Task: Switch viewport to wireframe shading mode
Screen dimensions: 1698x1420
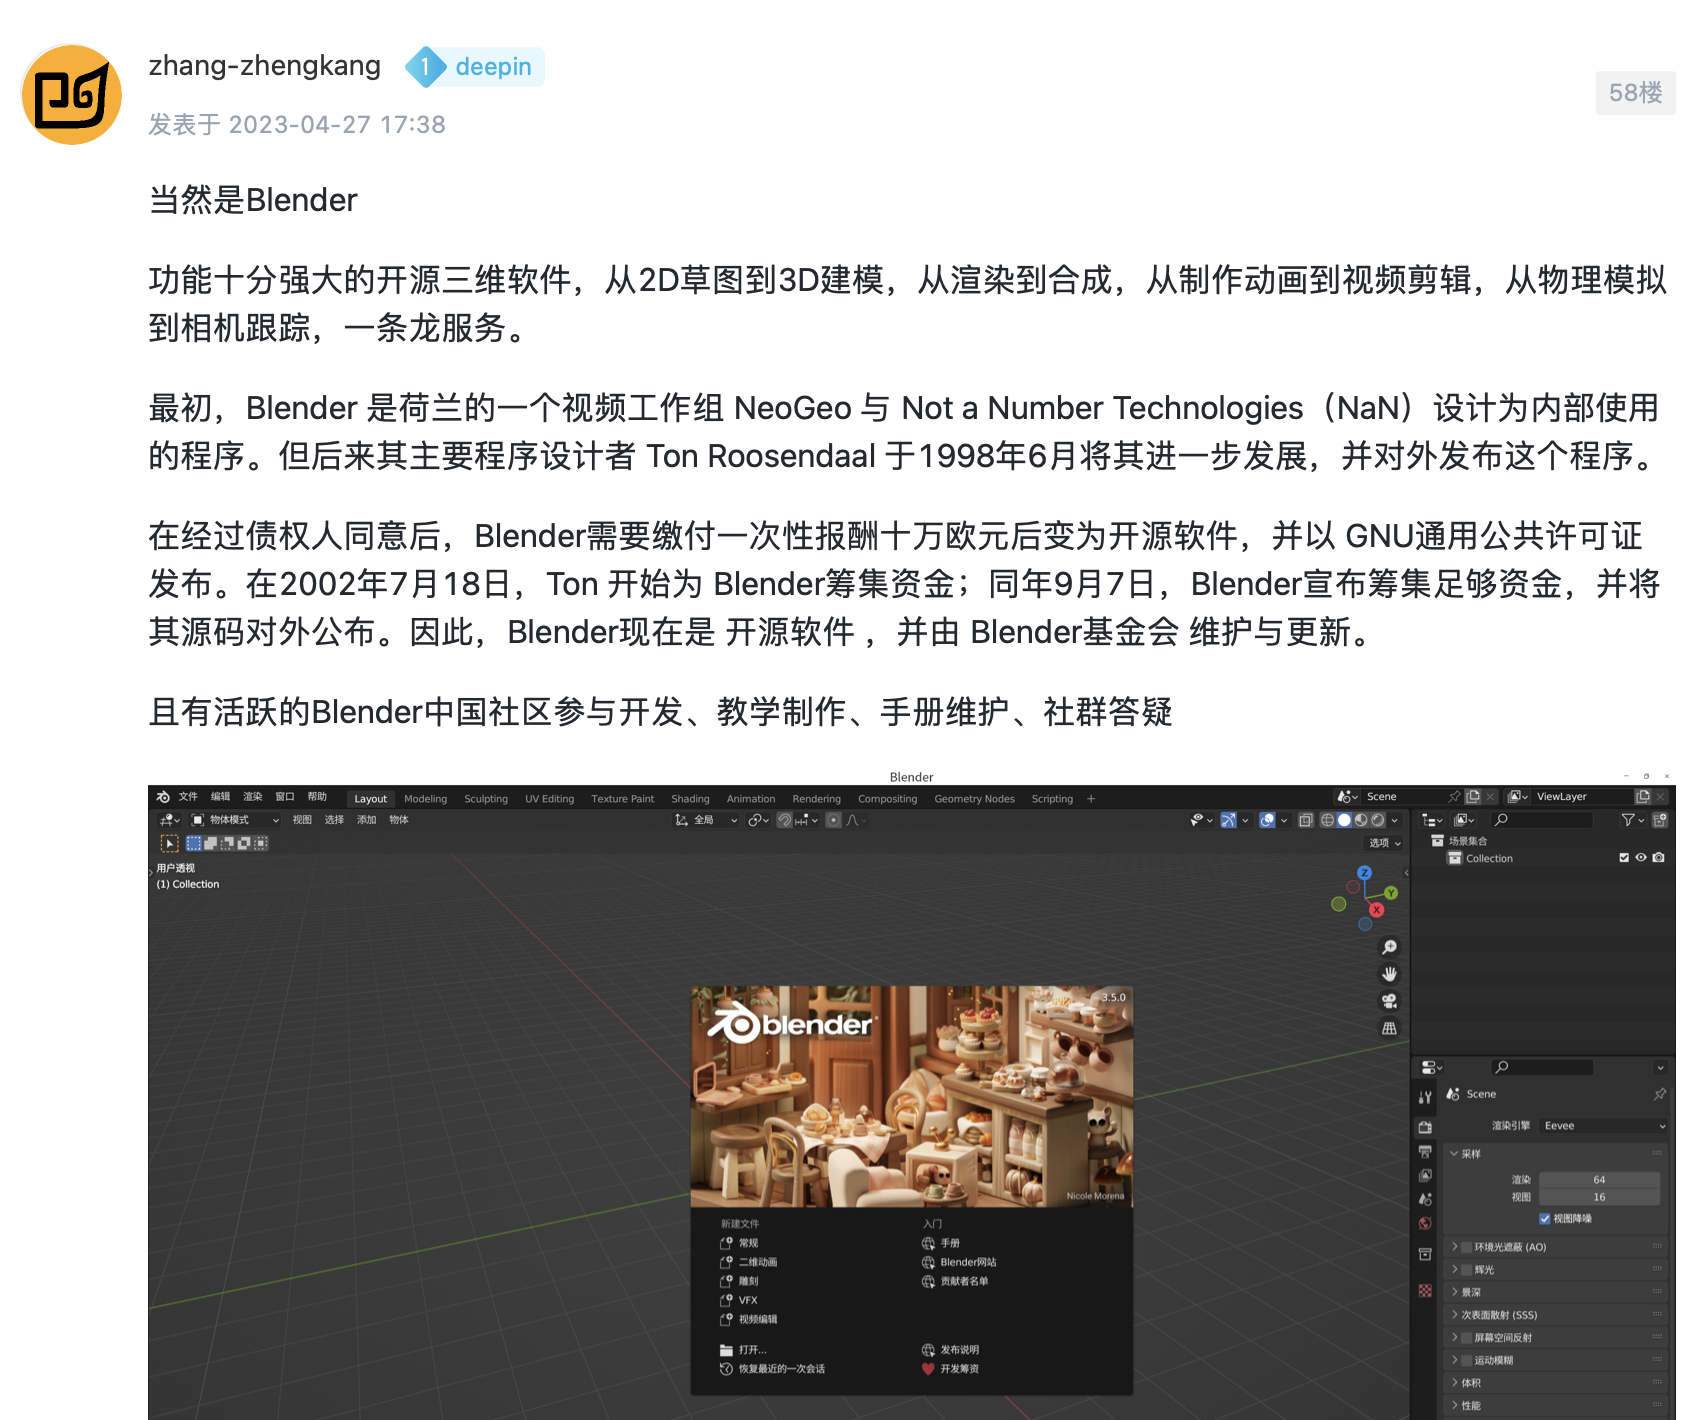Action: tap(1327, 820)
